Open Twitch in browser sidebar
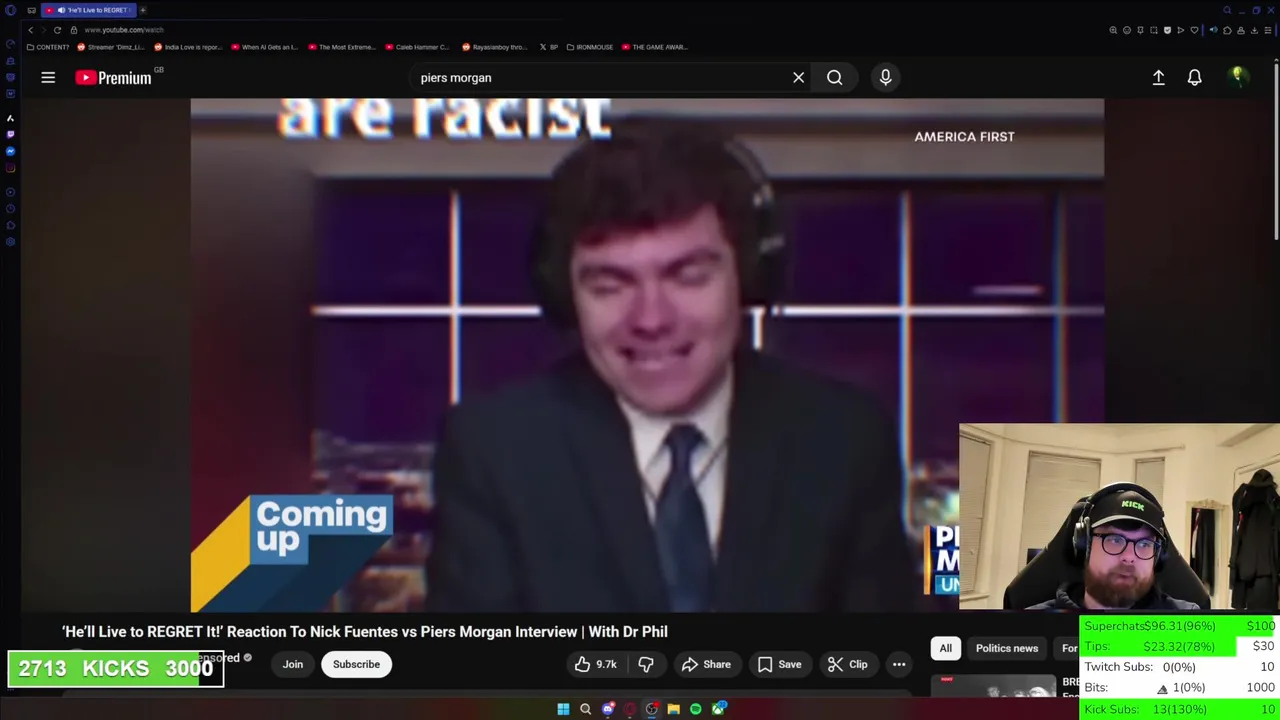Image resolution: width=1280 pixels, height=720 pixels. 10,134
